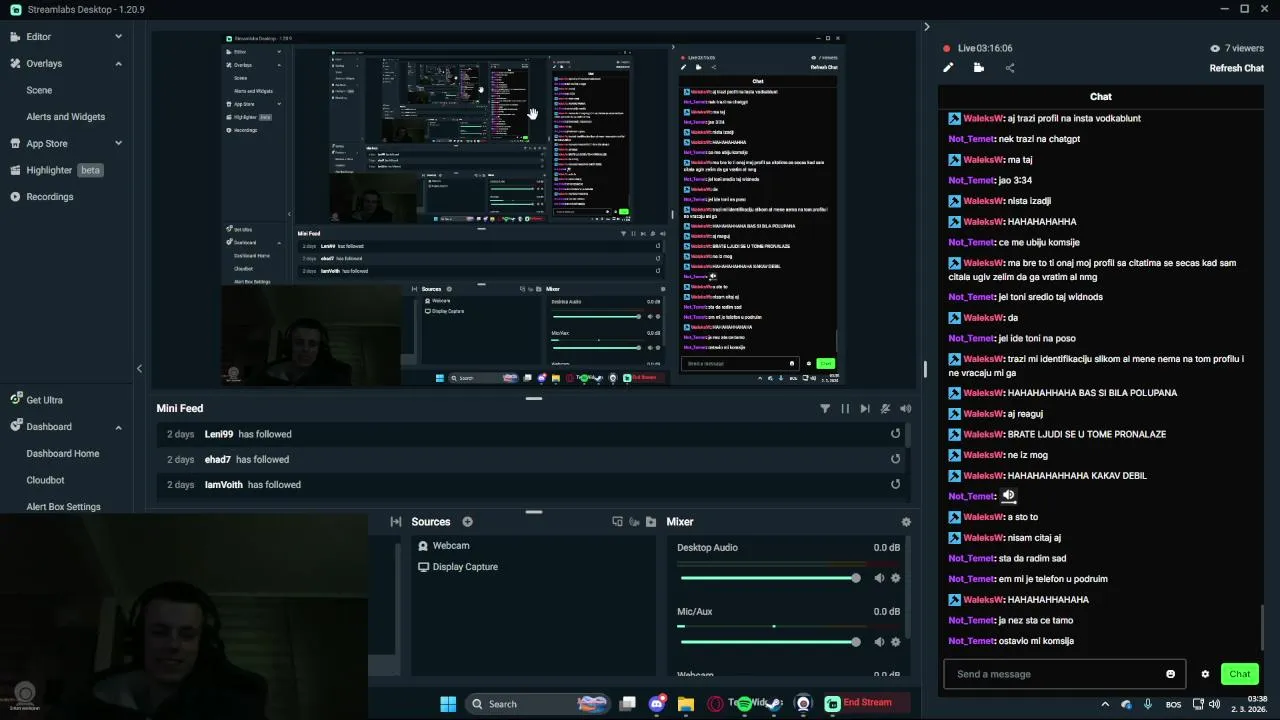Click the camera icon under Live timer
The height and width of the screenshot is (720, 1280).
coord(979,68)
